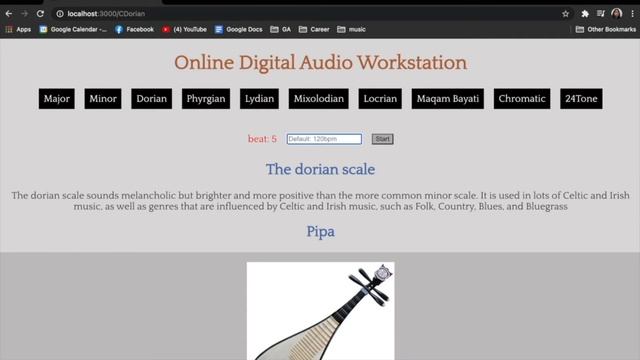
Task: Select the Minor scale button
Action: coord(103,99)
